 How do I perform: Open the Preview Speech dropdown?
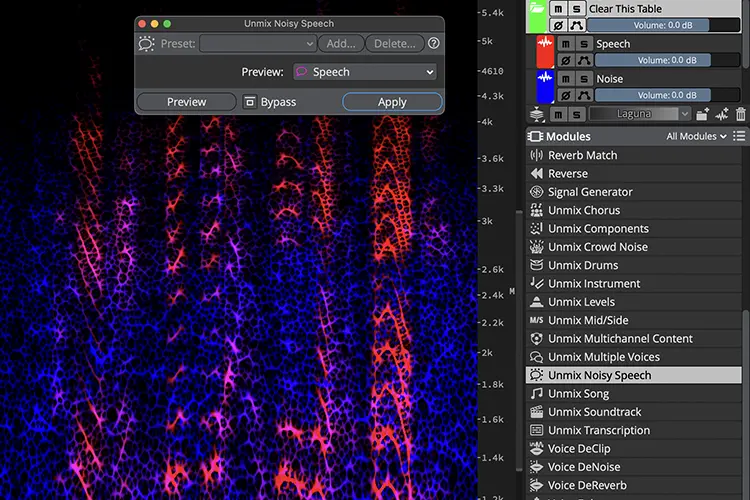365,72
